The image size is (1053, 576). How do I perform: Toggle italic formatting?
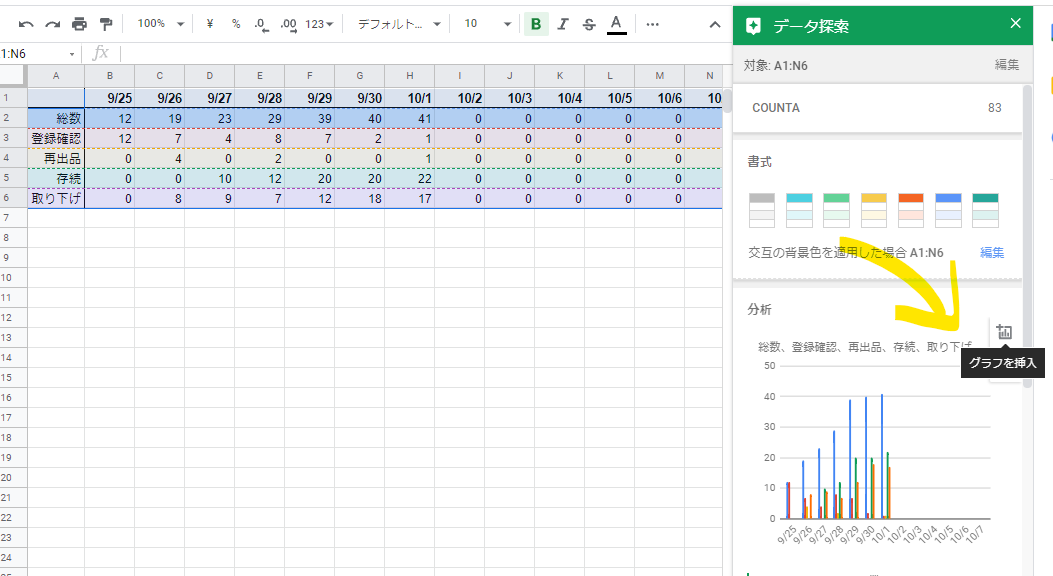[563, 24]
